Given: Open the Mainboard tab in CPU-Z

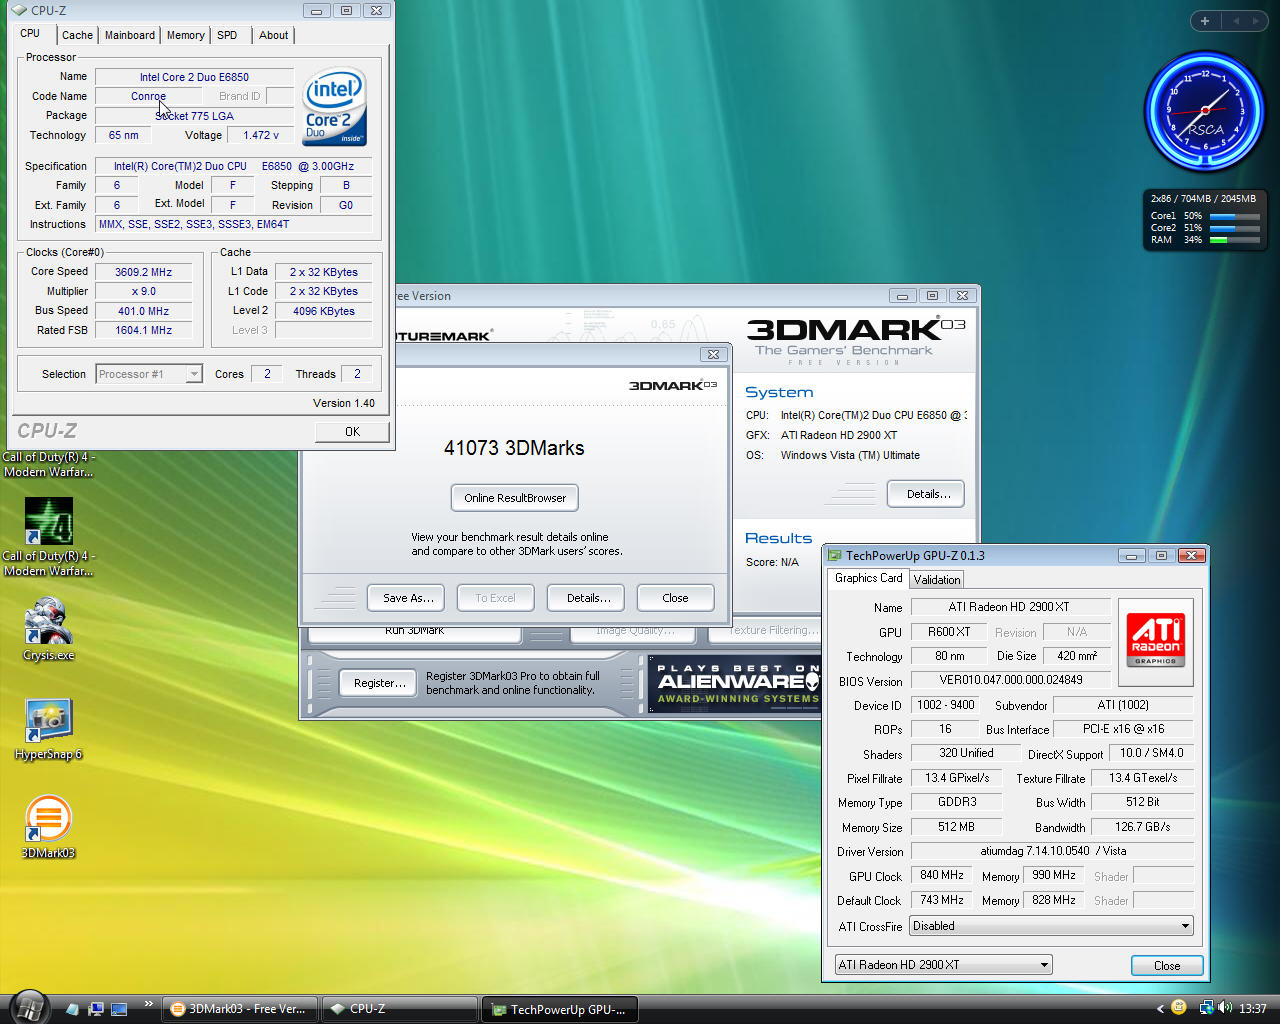Looking at the screenshot, I should coord(130,35).
